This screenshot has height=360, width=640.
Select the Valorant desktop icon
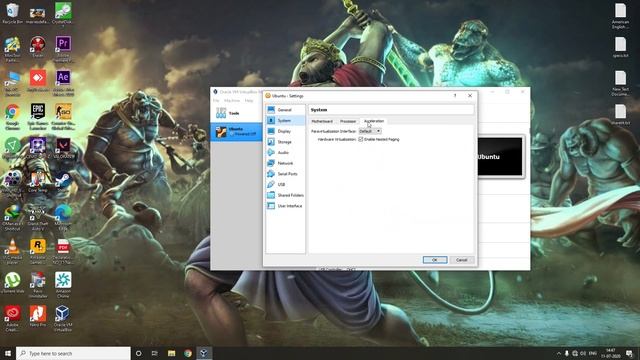(x=63, y=148)
